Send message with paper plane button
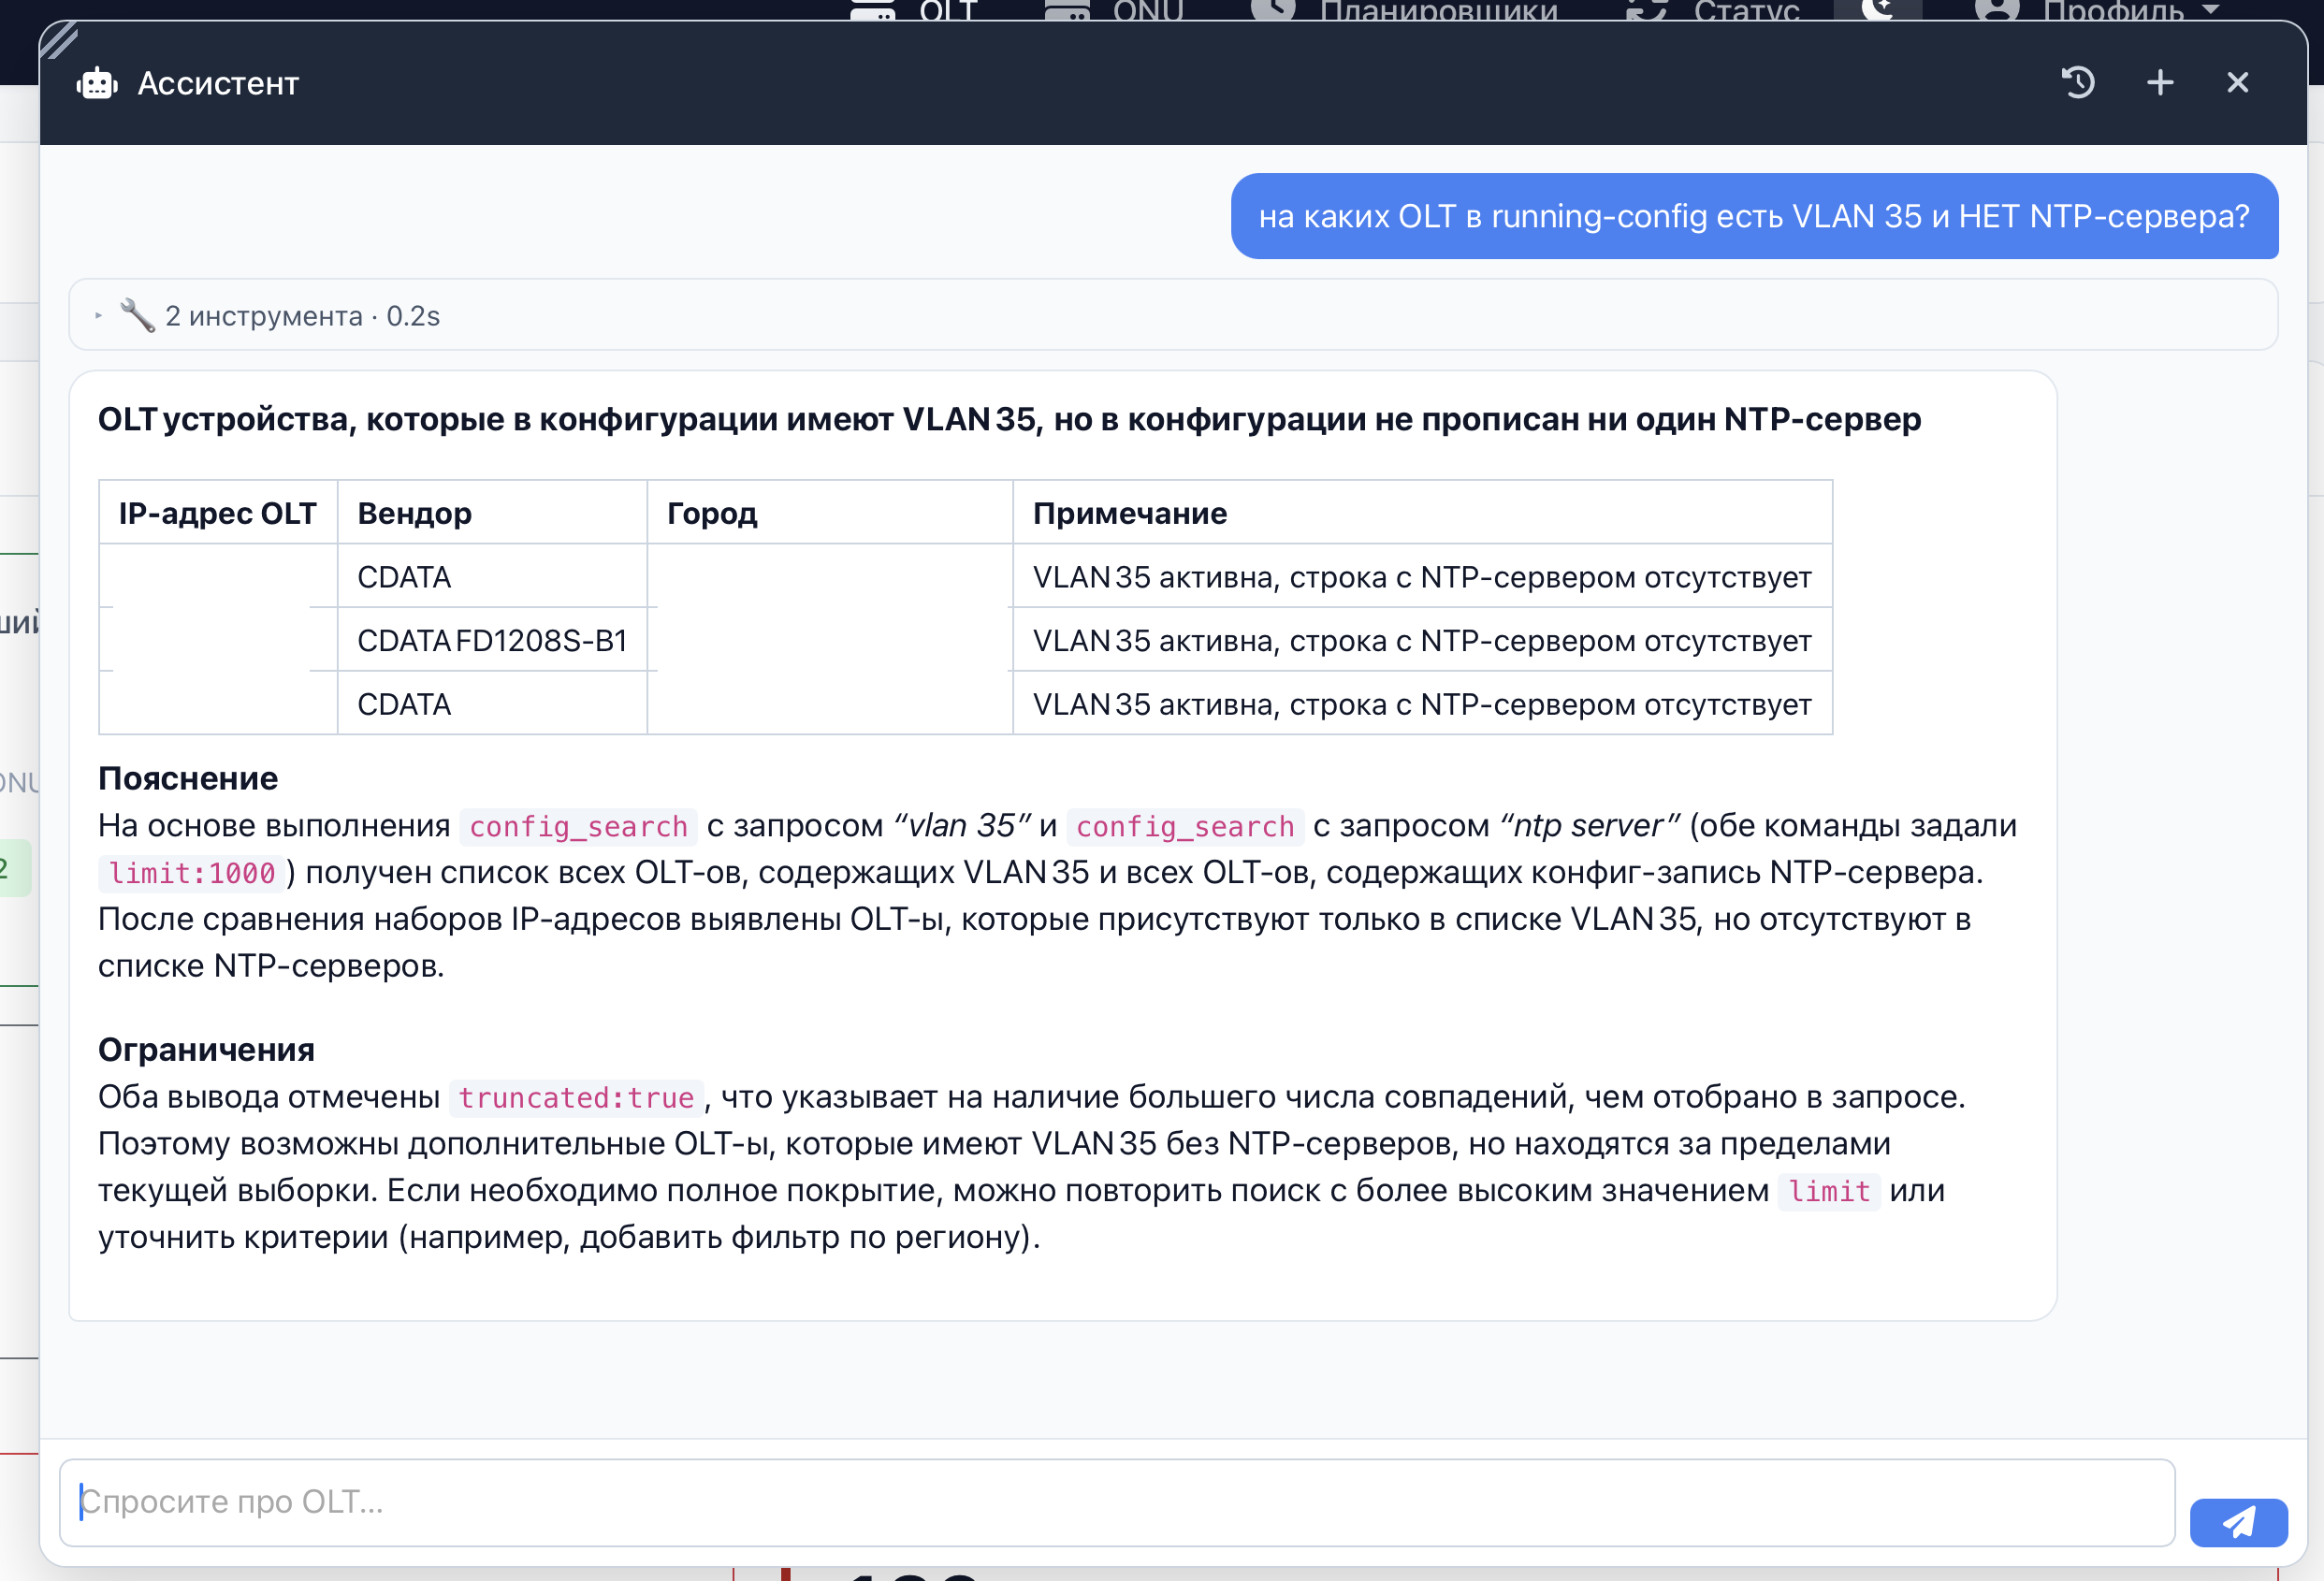This screenshot has height=1581, width=2324. tap(2238, 1522)
